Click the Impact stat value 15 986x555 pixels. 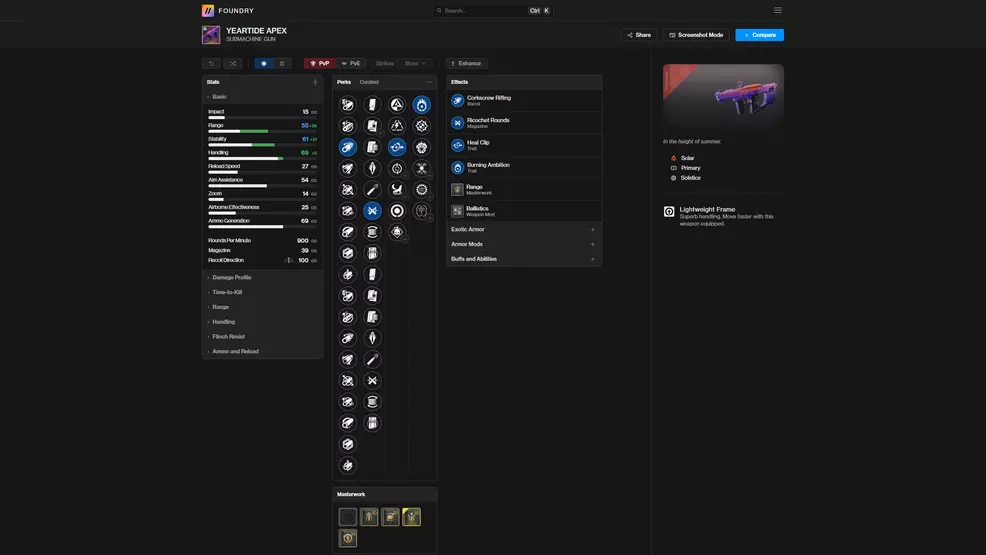click(x=306, y=112)
